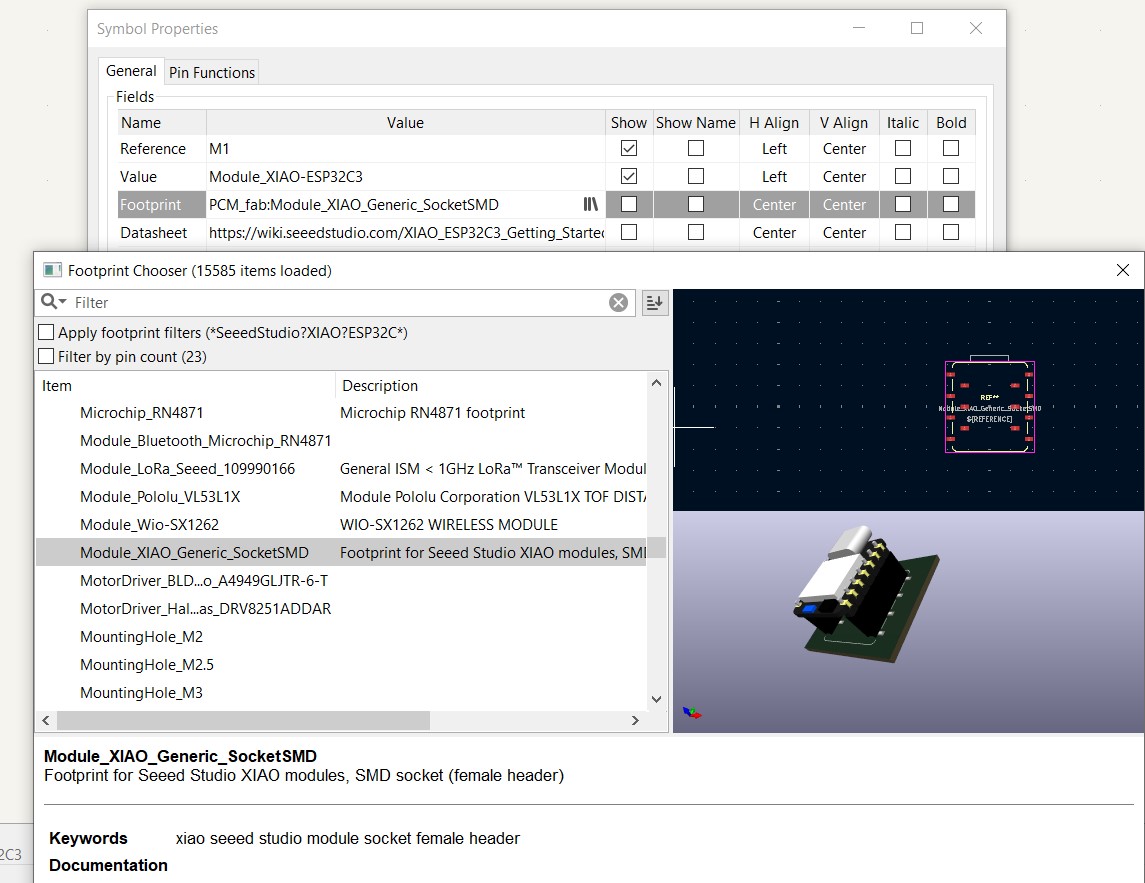
Task: Select Module_XIAO_Generic_SocketSMD footprint
Action: 194,553
